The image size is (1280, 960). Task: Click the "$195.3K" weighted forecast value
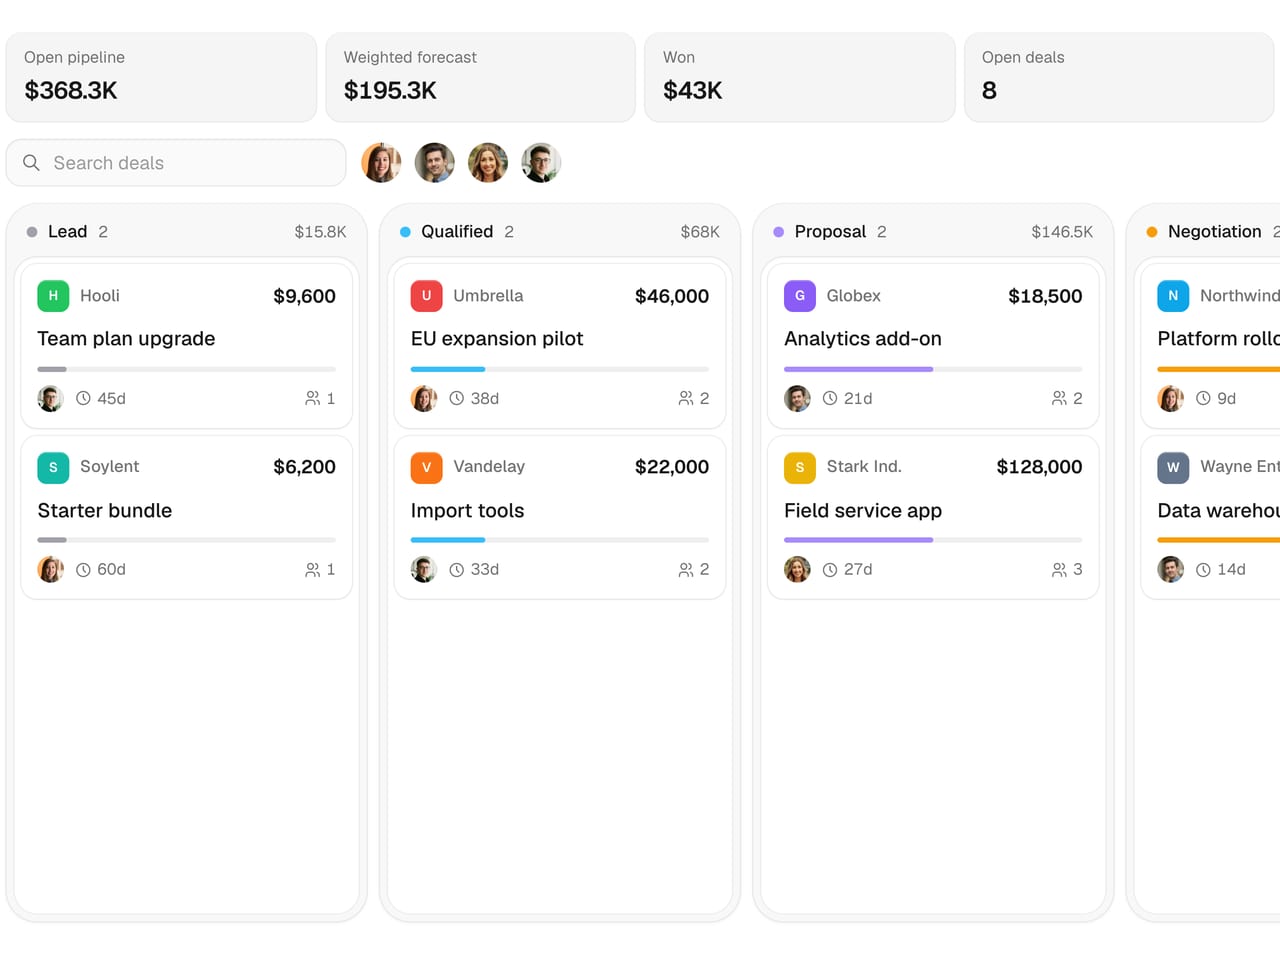(x=390, y=91)
